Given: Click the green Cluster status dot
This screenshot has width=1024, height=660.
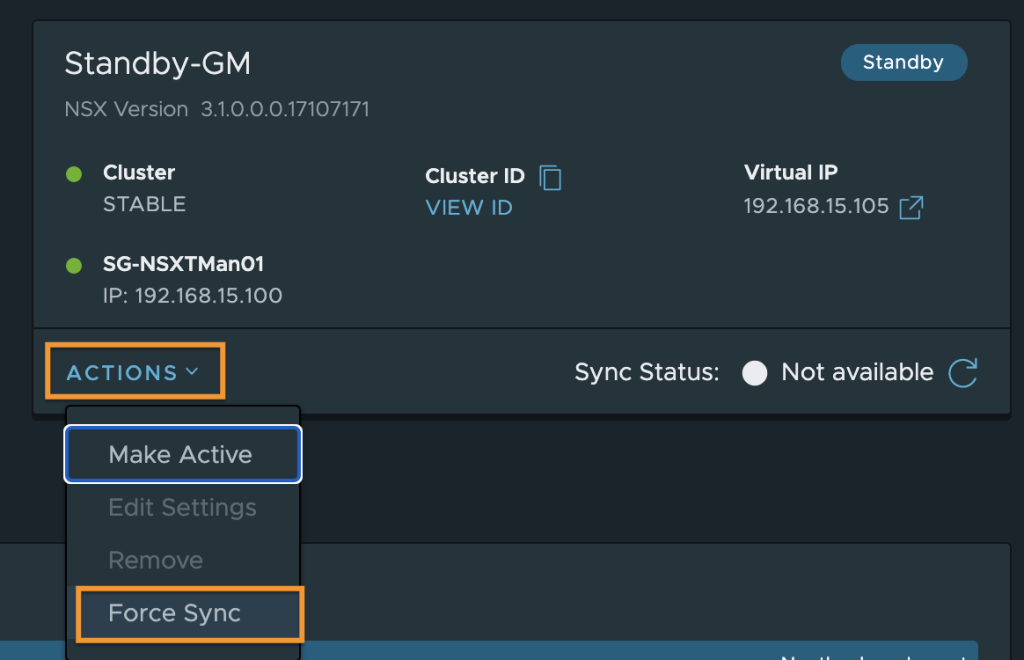Looking at the screenshot, I should [x=74, y=174].
